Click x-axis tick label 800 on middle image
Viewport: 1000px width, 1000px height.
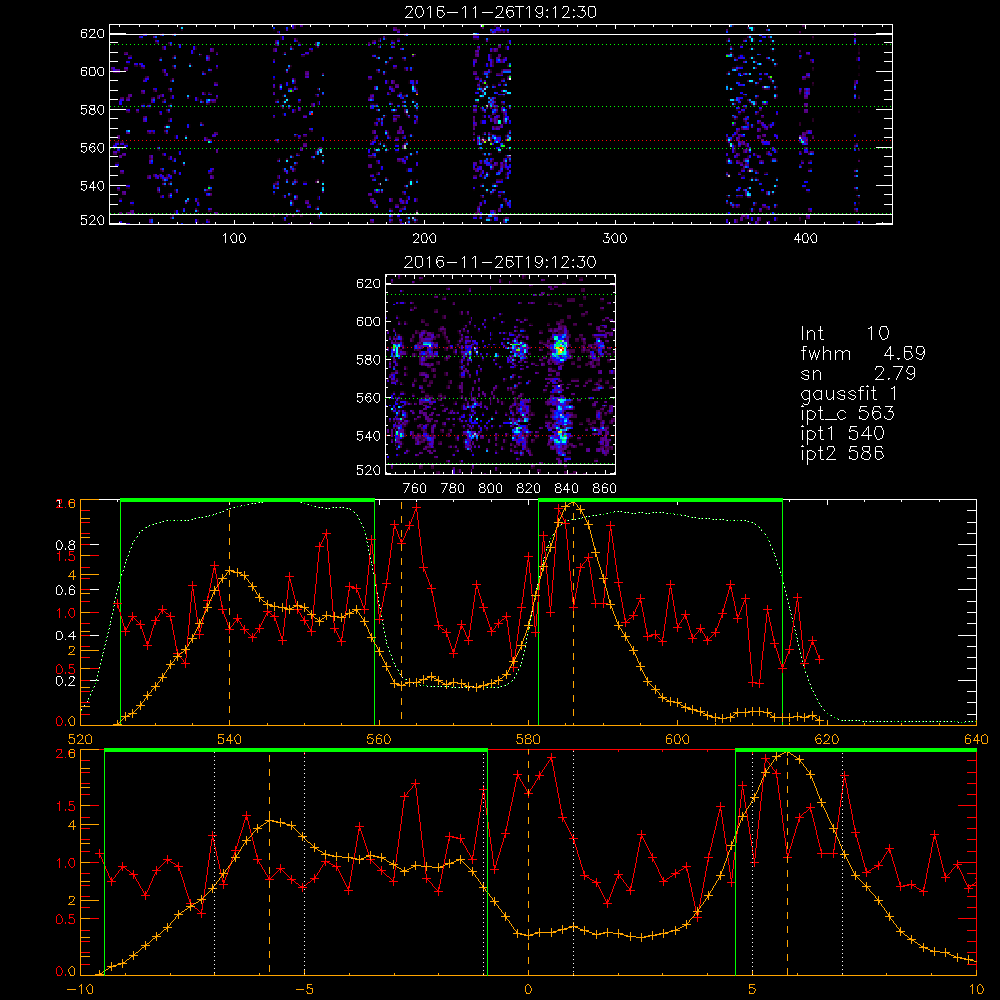[490, 489]
